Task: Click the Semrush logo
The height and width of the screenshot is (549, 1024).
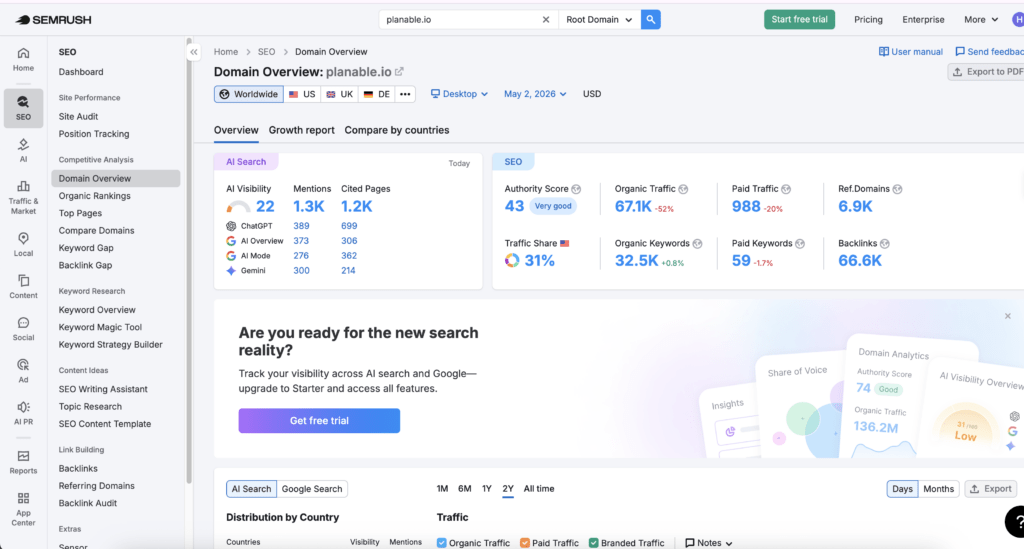Action: coord(54,20)
